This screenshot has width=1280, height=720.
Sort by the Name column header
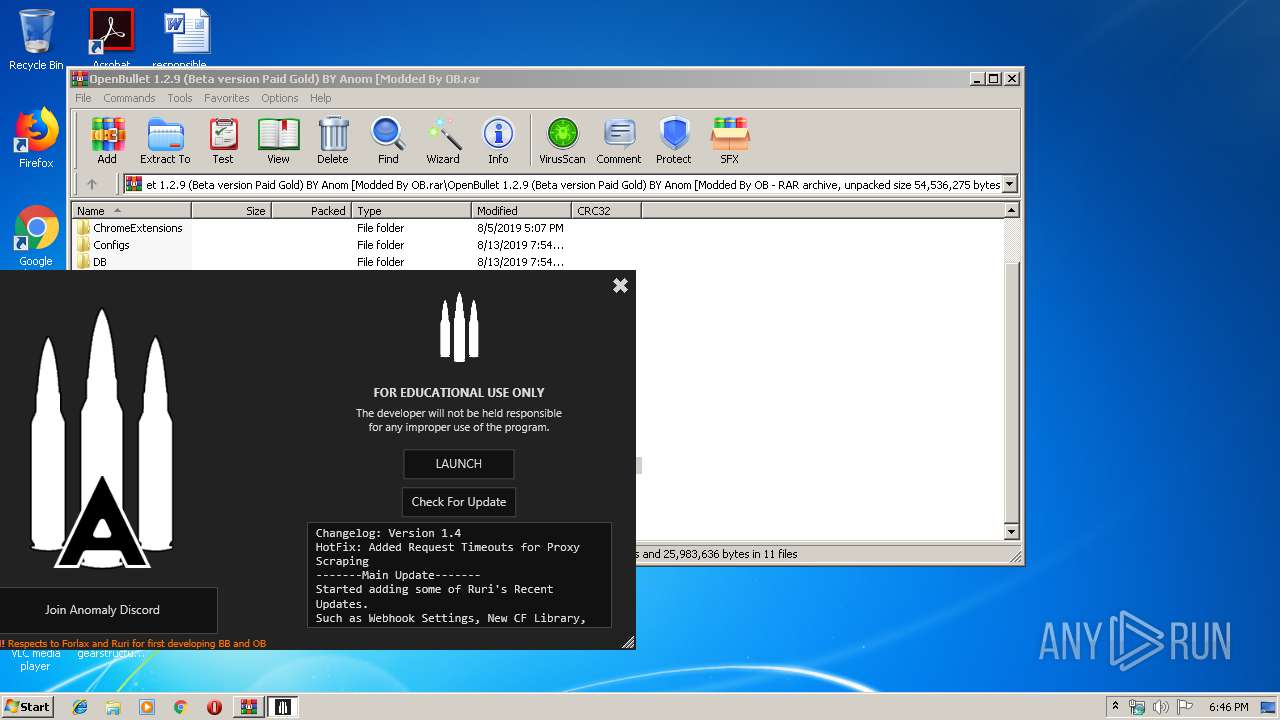tap(131, 210)
